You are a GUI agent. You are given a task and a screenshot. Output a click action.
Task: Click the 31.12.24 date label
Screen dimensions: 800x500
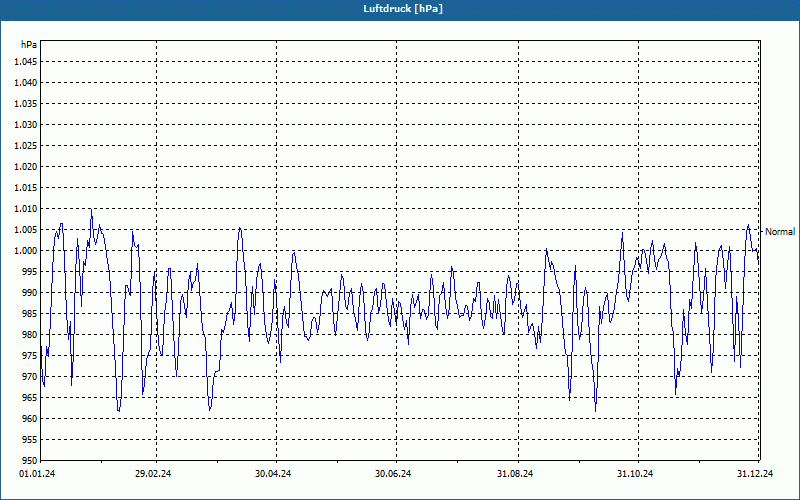tap(755, 474)
